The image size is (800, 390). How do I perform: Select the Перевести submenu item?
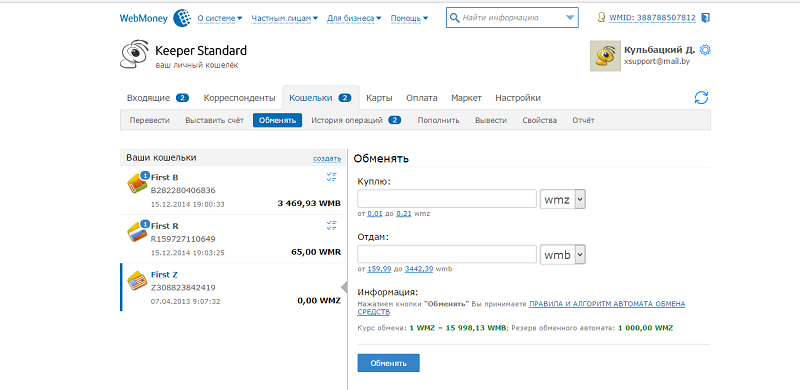149,120
